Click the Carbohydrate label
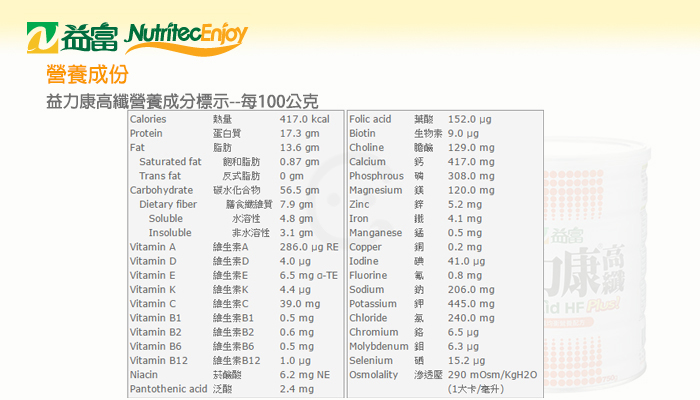The image size is (700, 400). tap(161, 190)
